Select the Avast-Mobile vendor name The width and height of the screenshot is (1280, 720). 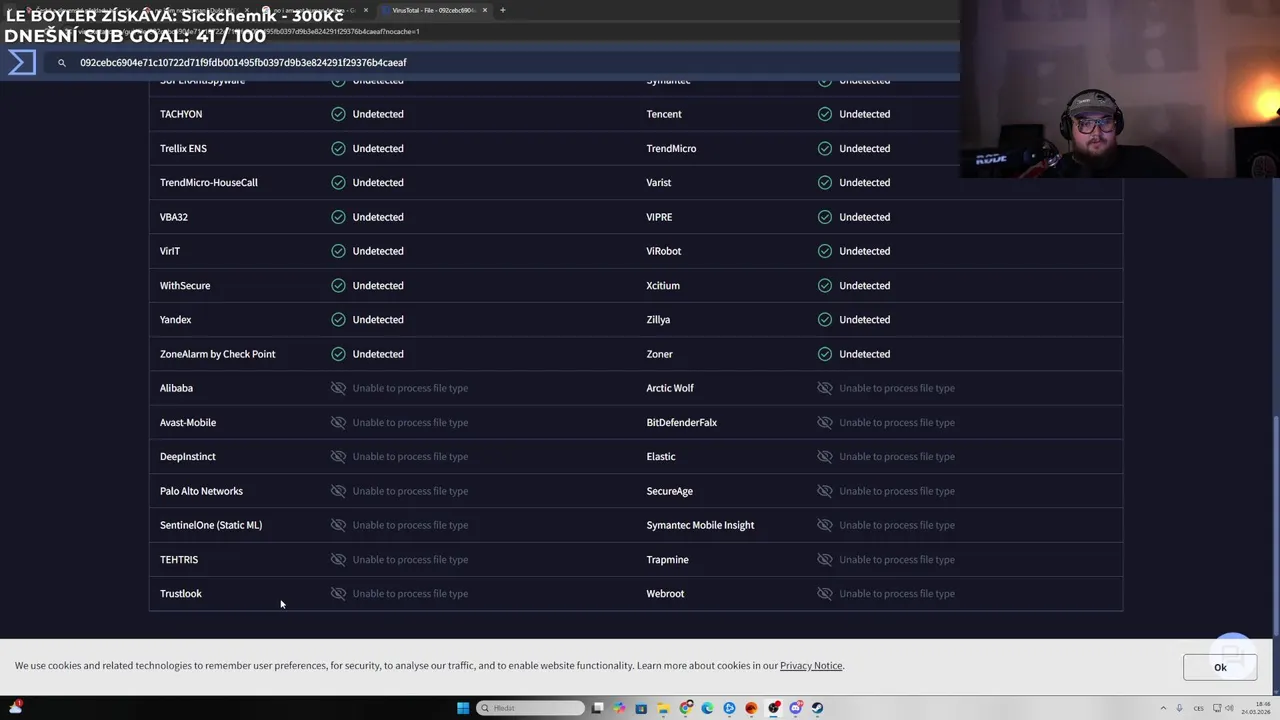pos(188,422)
